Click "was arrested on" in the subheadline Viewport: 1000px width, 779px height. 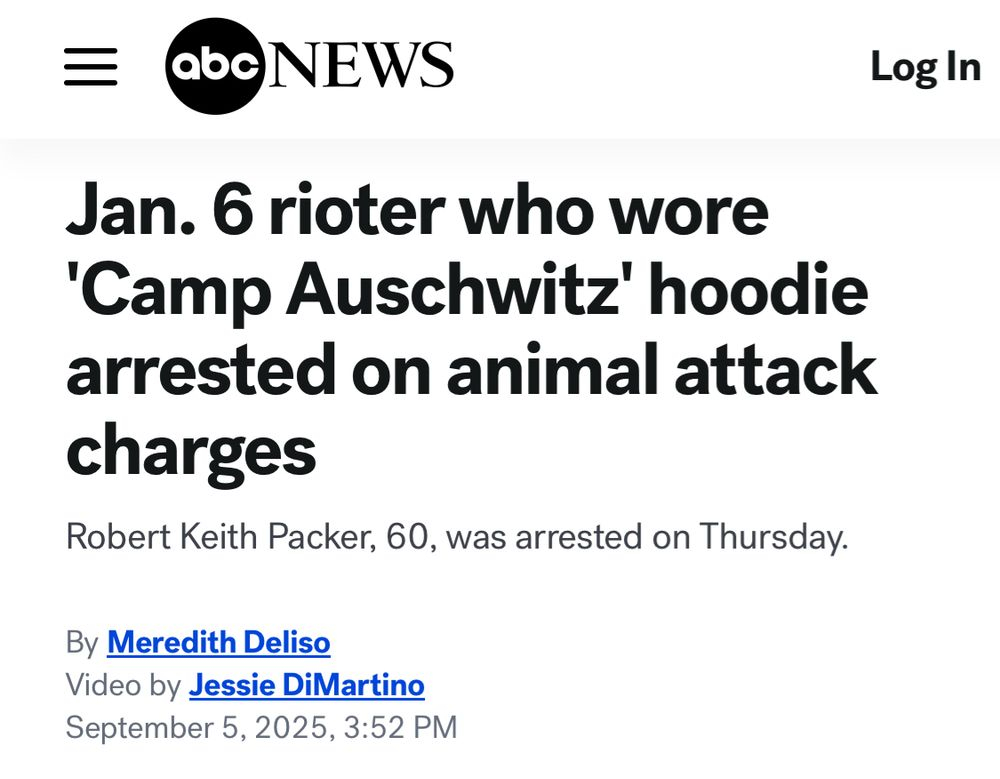pyautogui.click(x=562, y=537)
